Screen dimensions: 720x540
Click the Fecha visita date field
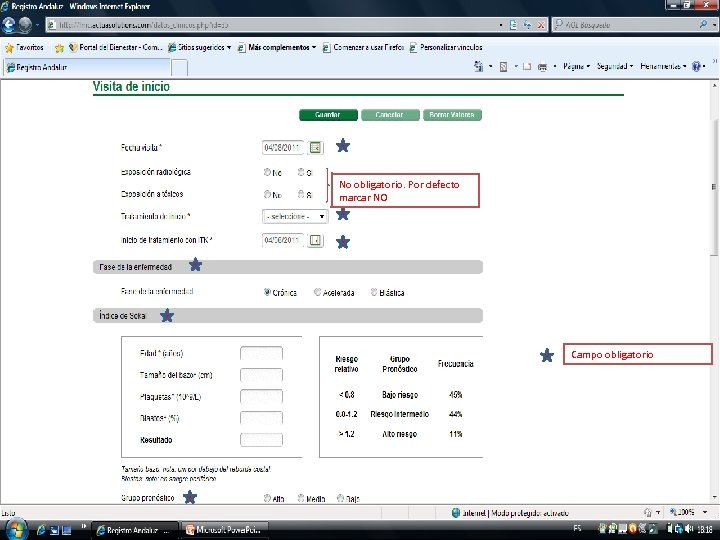click(283, 147)
